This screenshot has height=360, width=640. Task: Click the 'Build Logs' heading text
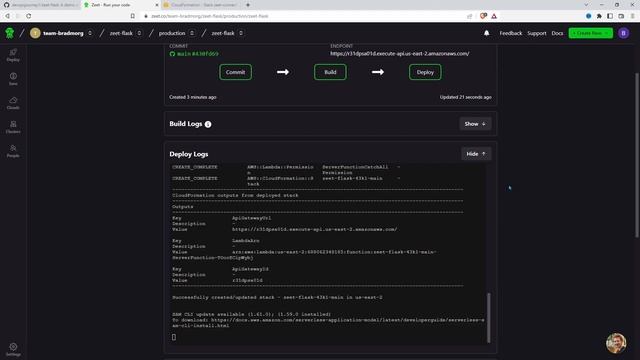coord(186,124)
